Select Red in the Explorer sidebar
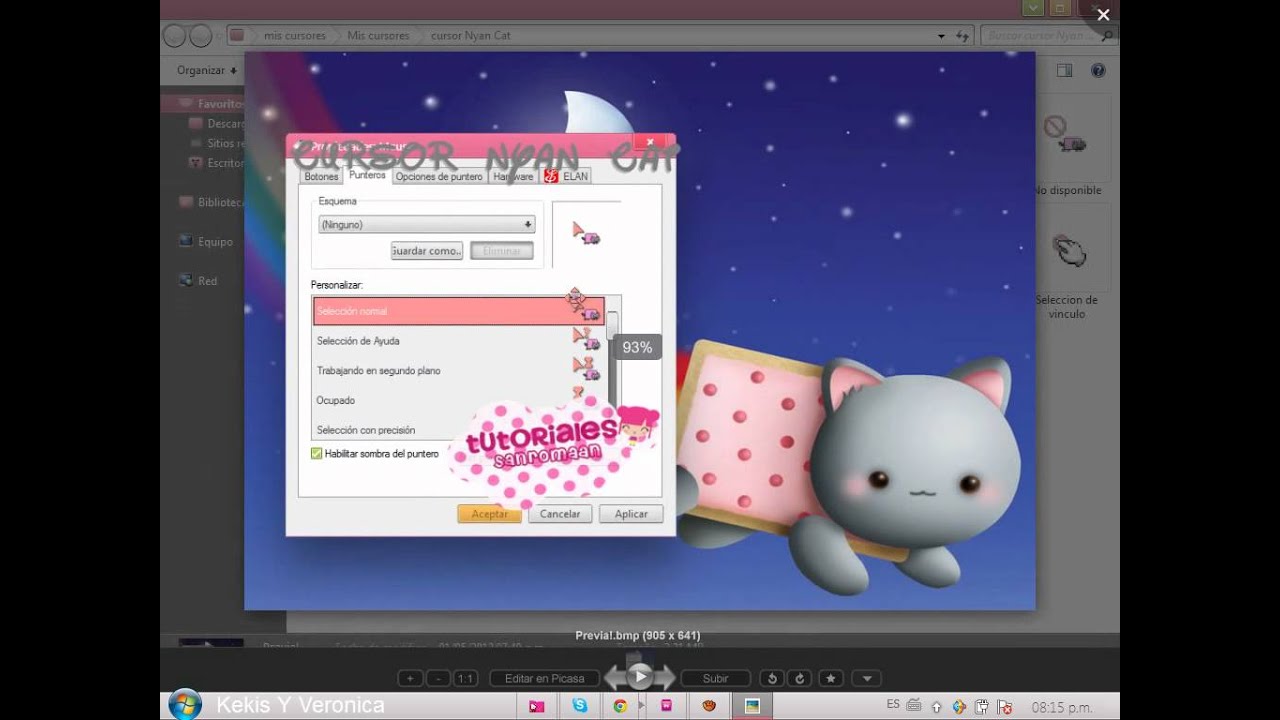The image size is (1280, 720). 198,281
